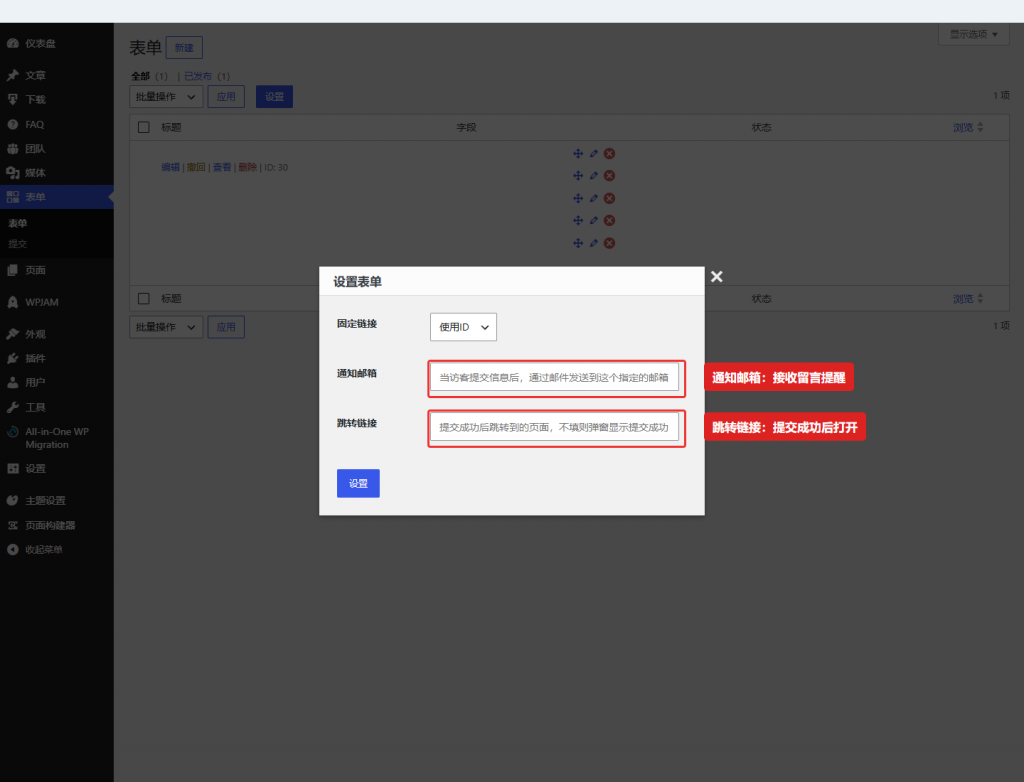
Task: Click pencil edit icon of topmost field row
Action: coord(594,154)
